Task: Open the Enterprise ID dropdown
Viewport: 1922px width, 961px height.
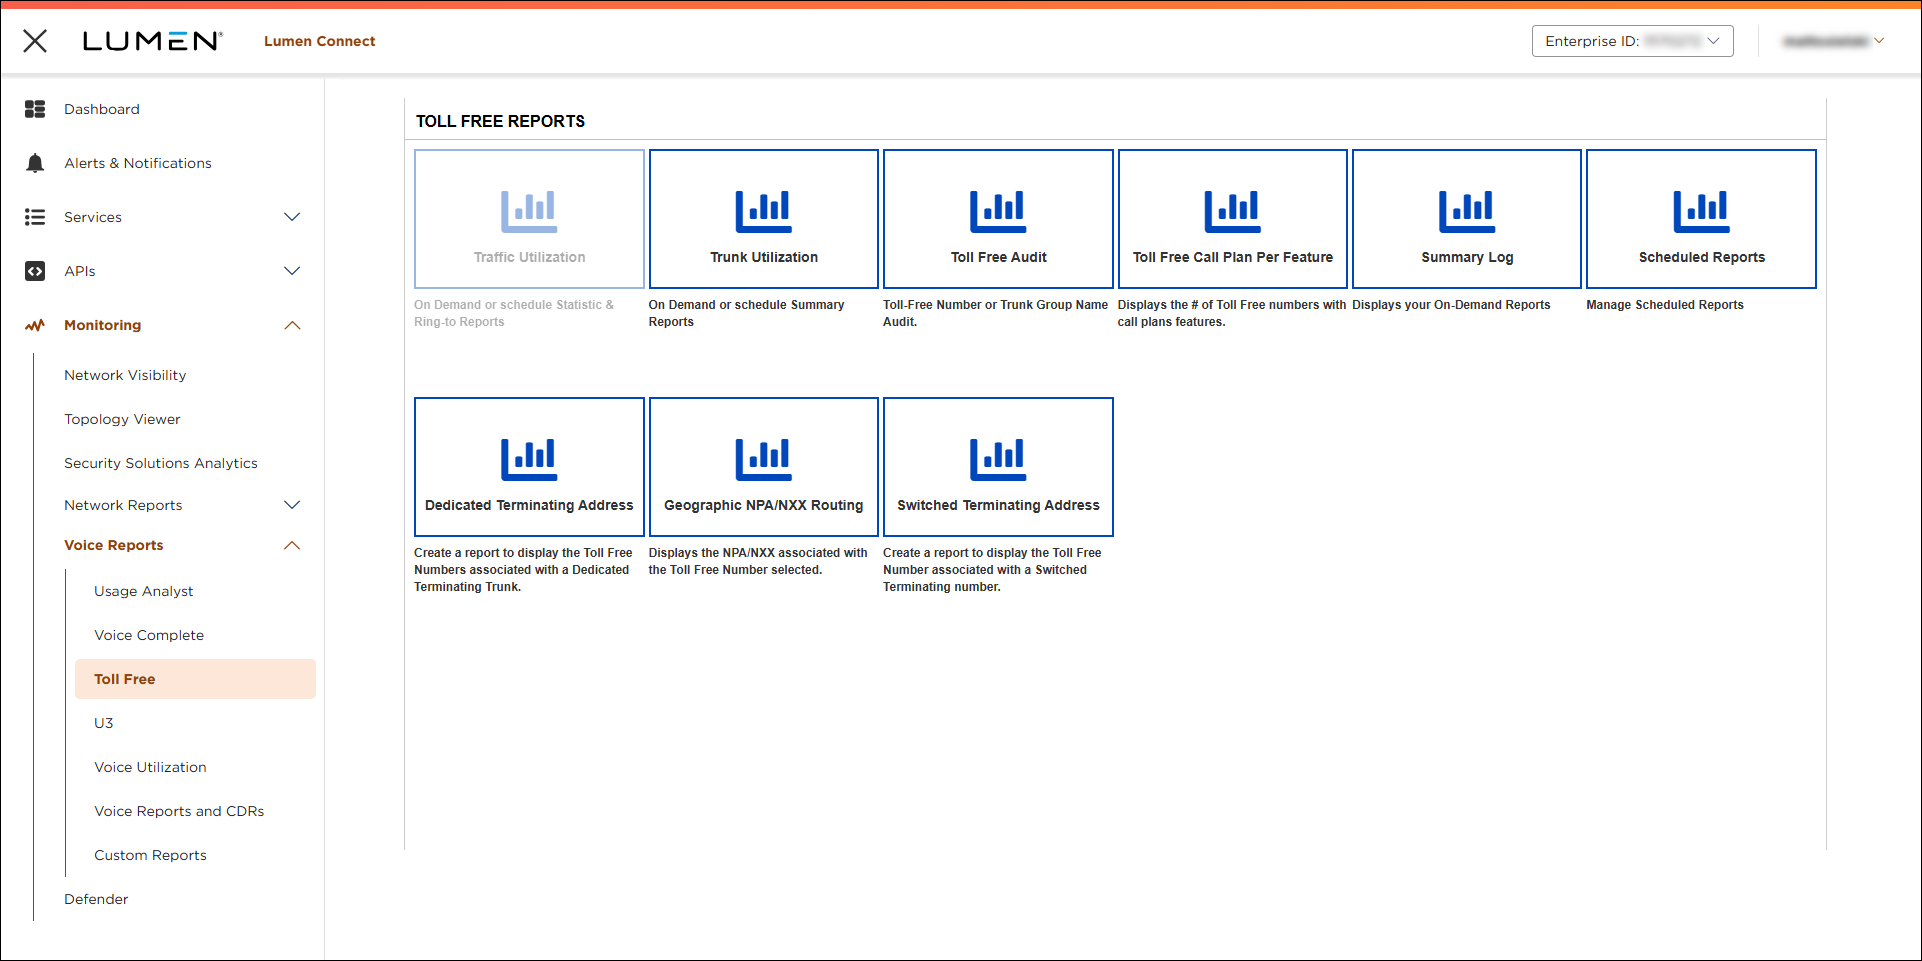Action: coord(1631,41)
